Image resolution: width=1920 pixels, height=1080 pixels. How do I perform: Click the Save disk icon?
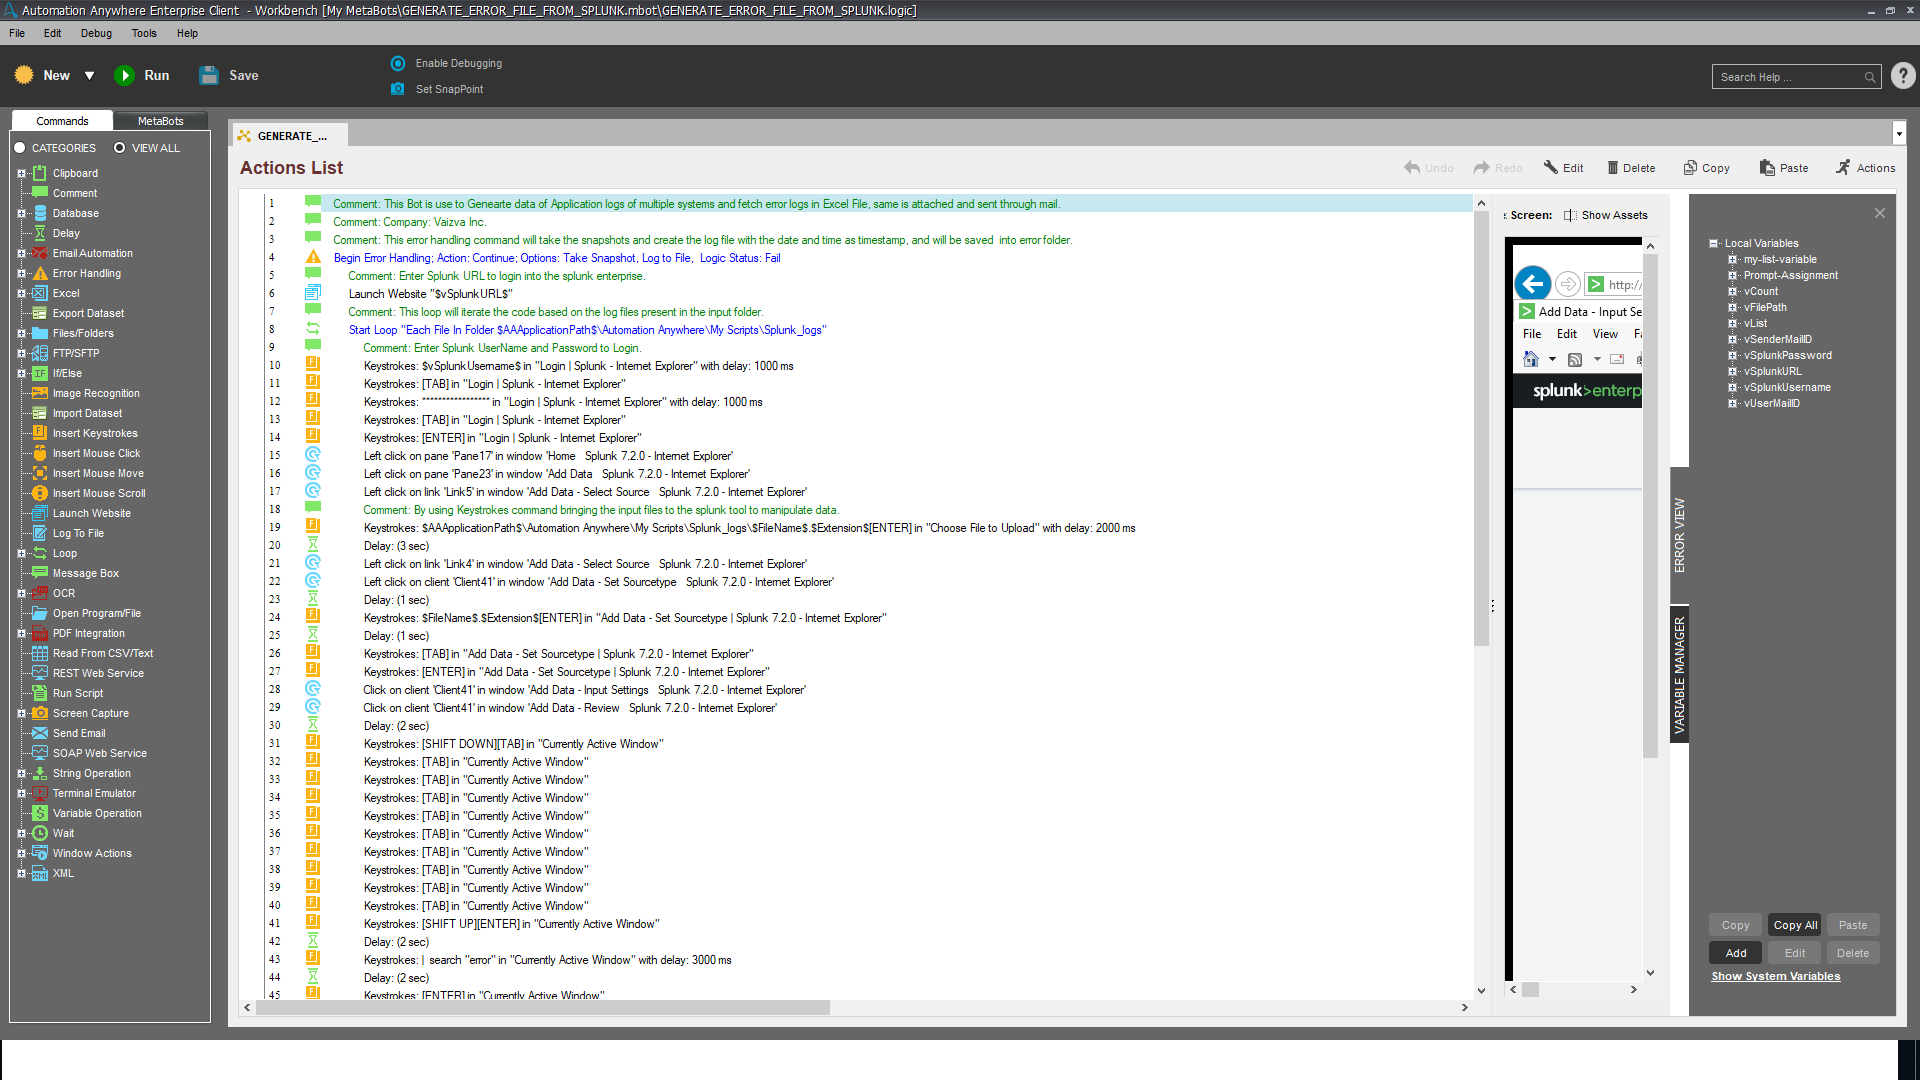pyautogui.click(x=208, y=75)
